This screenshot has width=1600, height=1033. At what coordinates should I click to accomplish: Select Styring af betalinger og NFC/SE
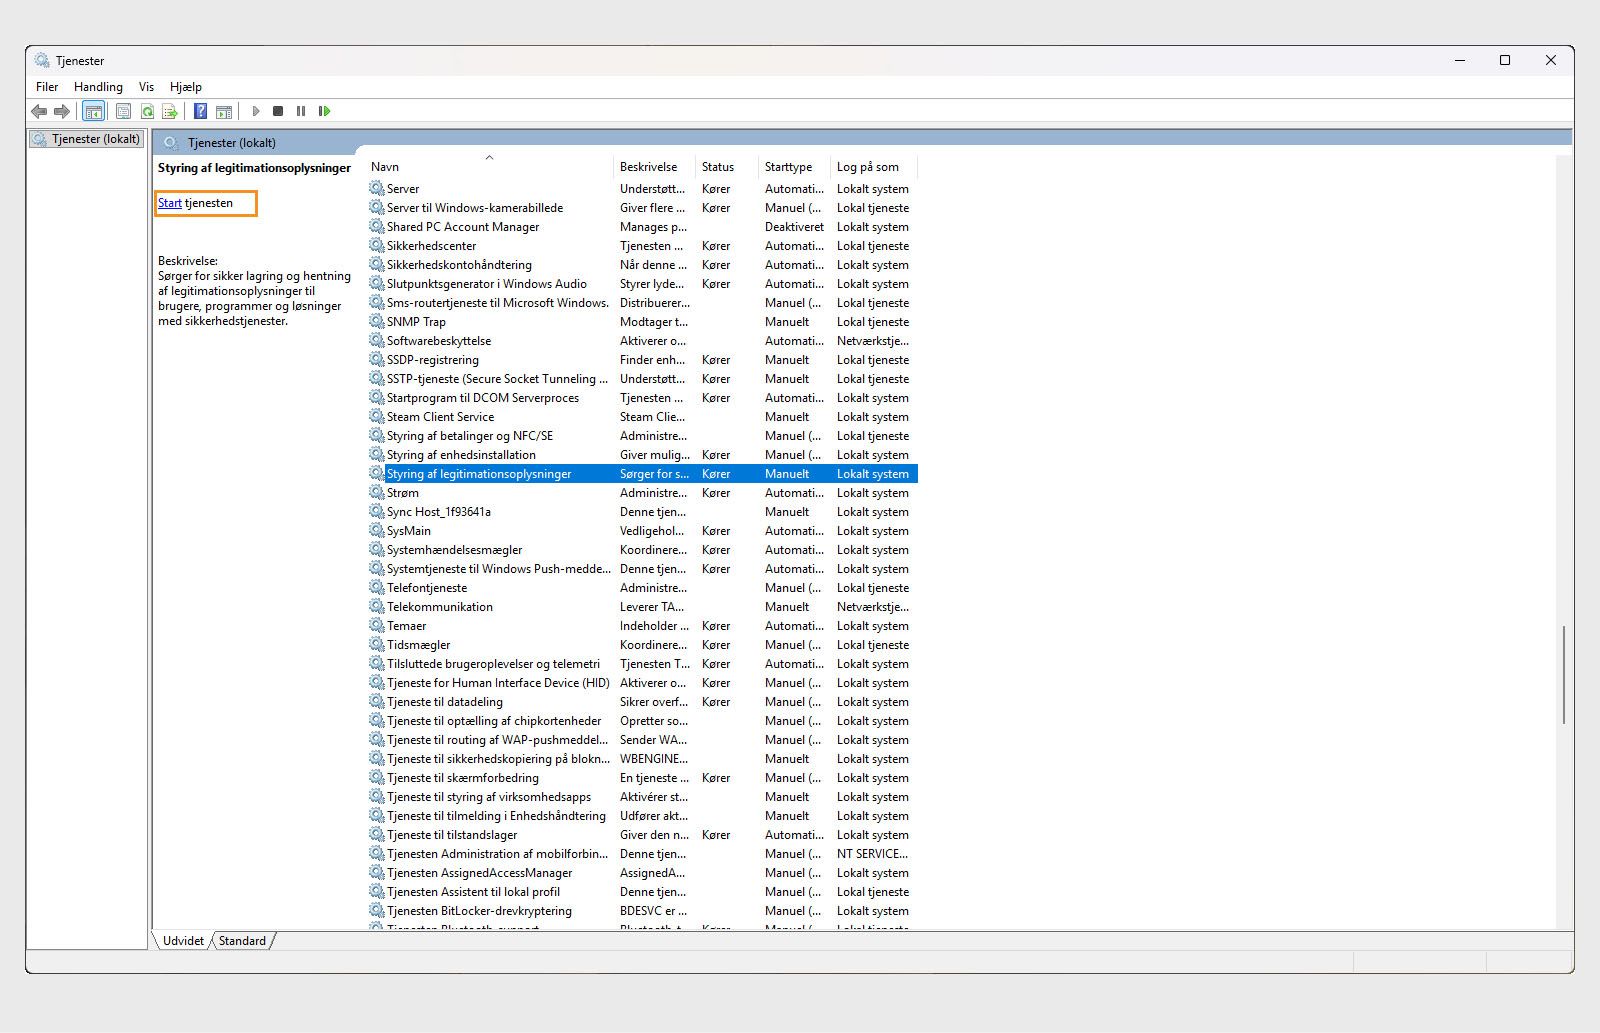(x=643, y=435)
